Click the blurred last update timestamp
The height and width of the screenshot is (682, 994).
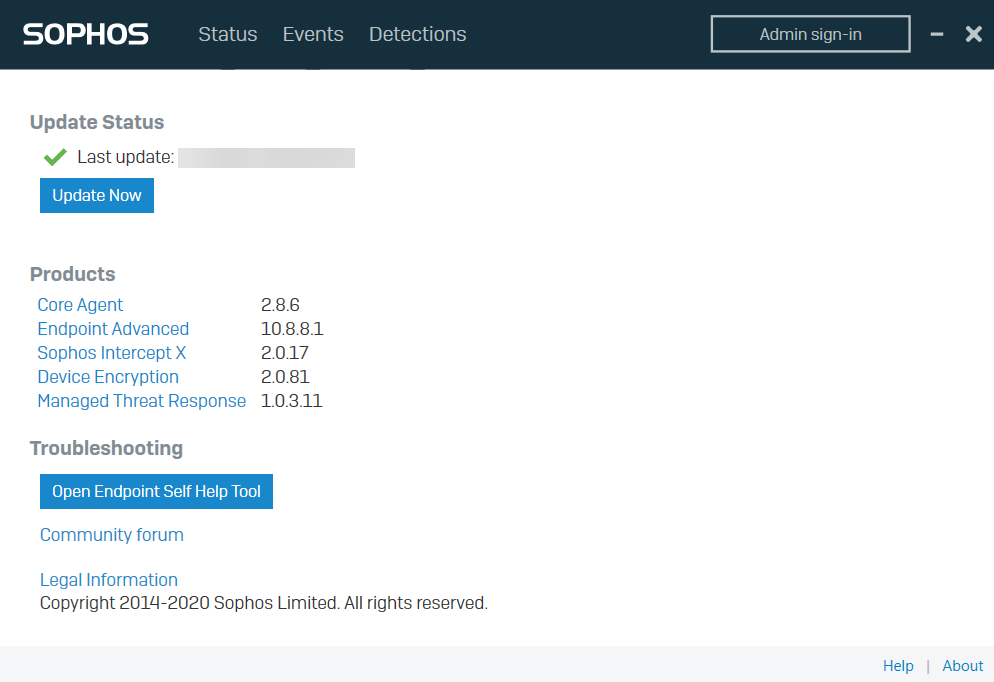coord(266,157)
